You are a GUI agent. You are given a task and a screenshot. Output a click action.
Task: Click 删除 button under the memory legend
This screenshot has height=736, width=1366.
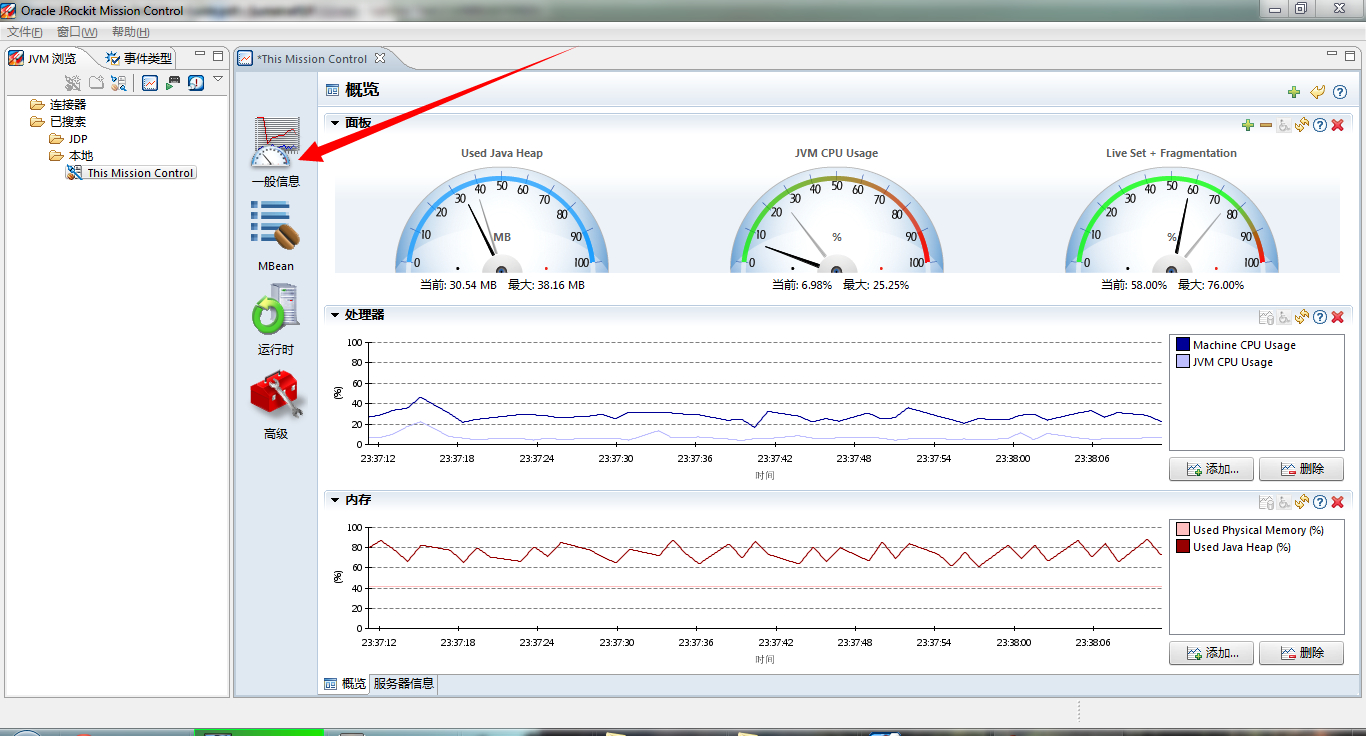1301,653
